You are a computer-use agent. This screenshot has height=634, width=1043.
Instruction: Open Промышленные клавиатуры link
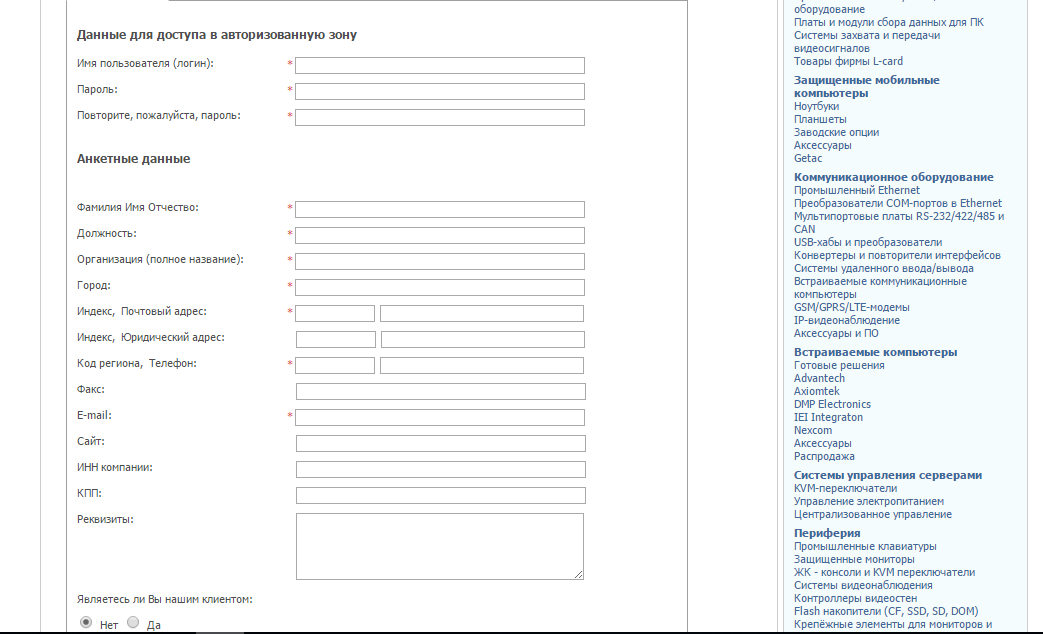[x=865, y=546]
